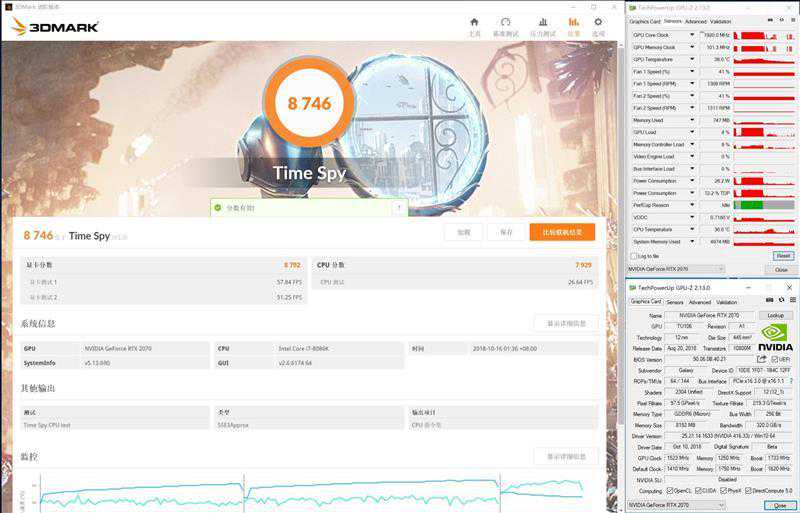The width and height of the screenshot is (800, 513).
Task: Toggle the UEFI checkbox
Action: 774,359
